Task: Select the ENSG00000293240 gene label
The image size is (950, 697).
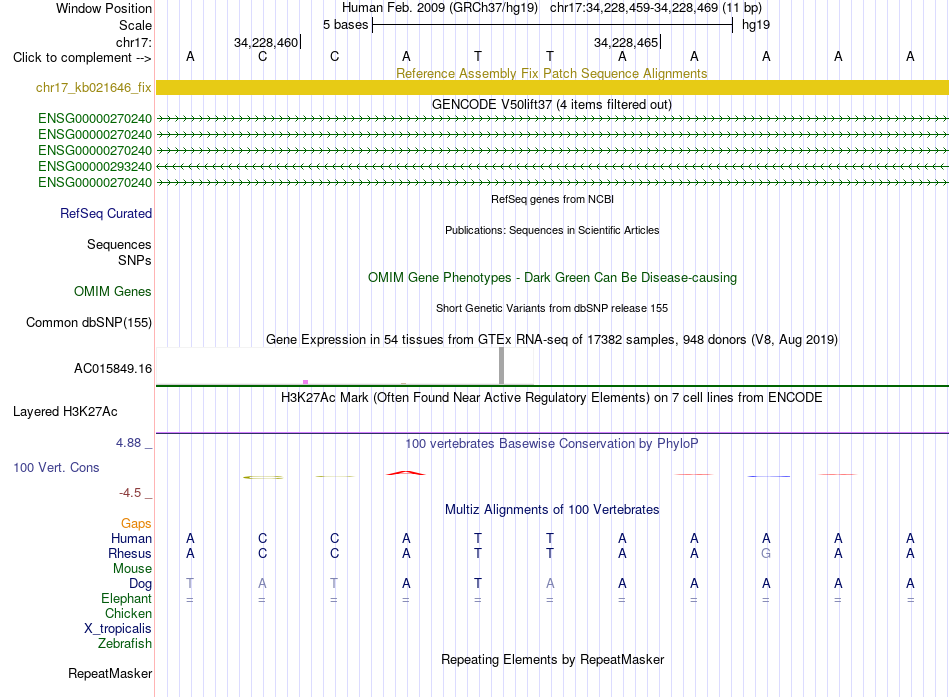Action: 95,166
